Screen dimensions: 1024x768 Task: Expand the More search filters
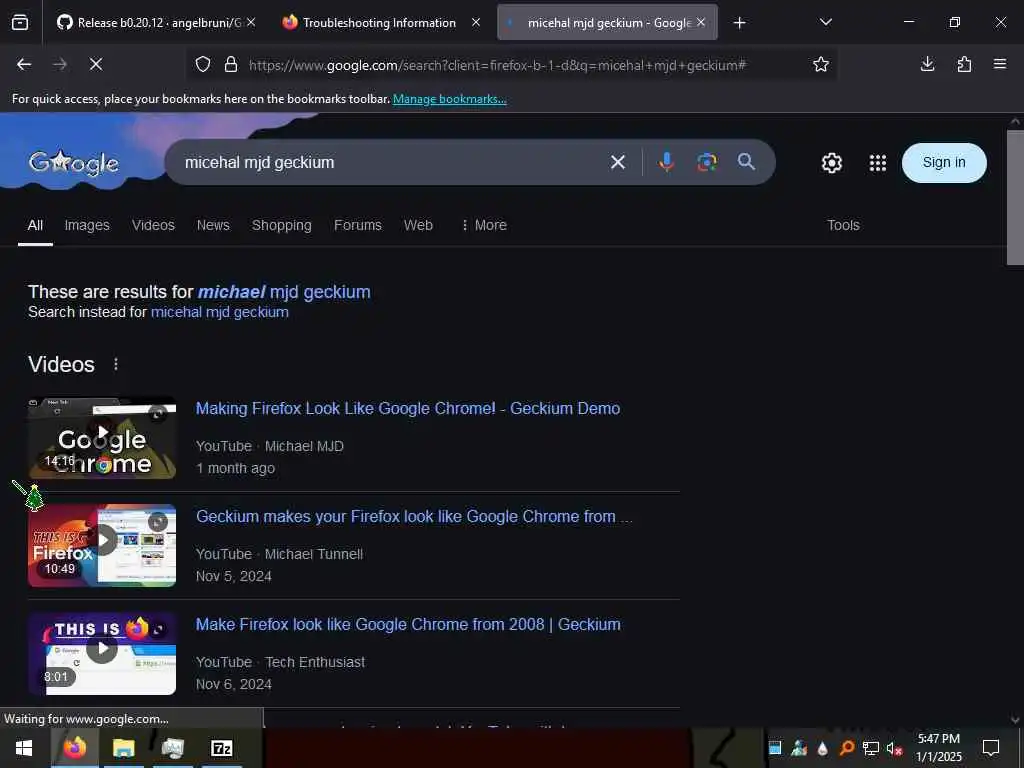(484, 225)
